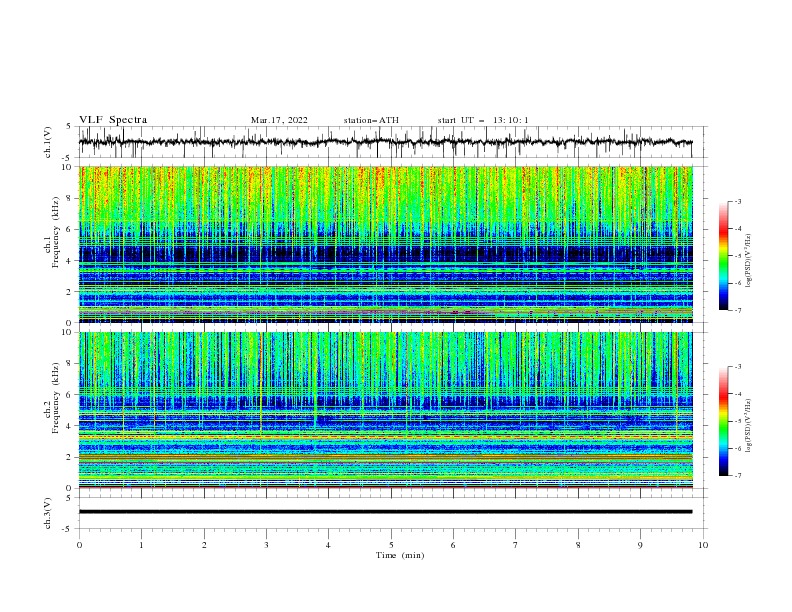The height and width of the screenshot is (612, 792).
Task: Click the "ch.3(V)" axis label
Action: click(48, 513)
